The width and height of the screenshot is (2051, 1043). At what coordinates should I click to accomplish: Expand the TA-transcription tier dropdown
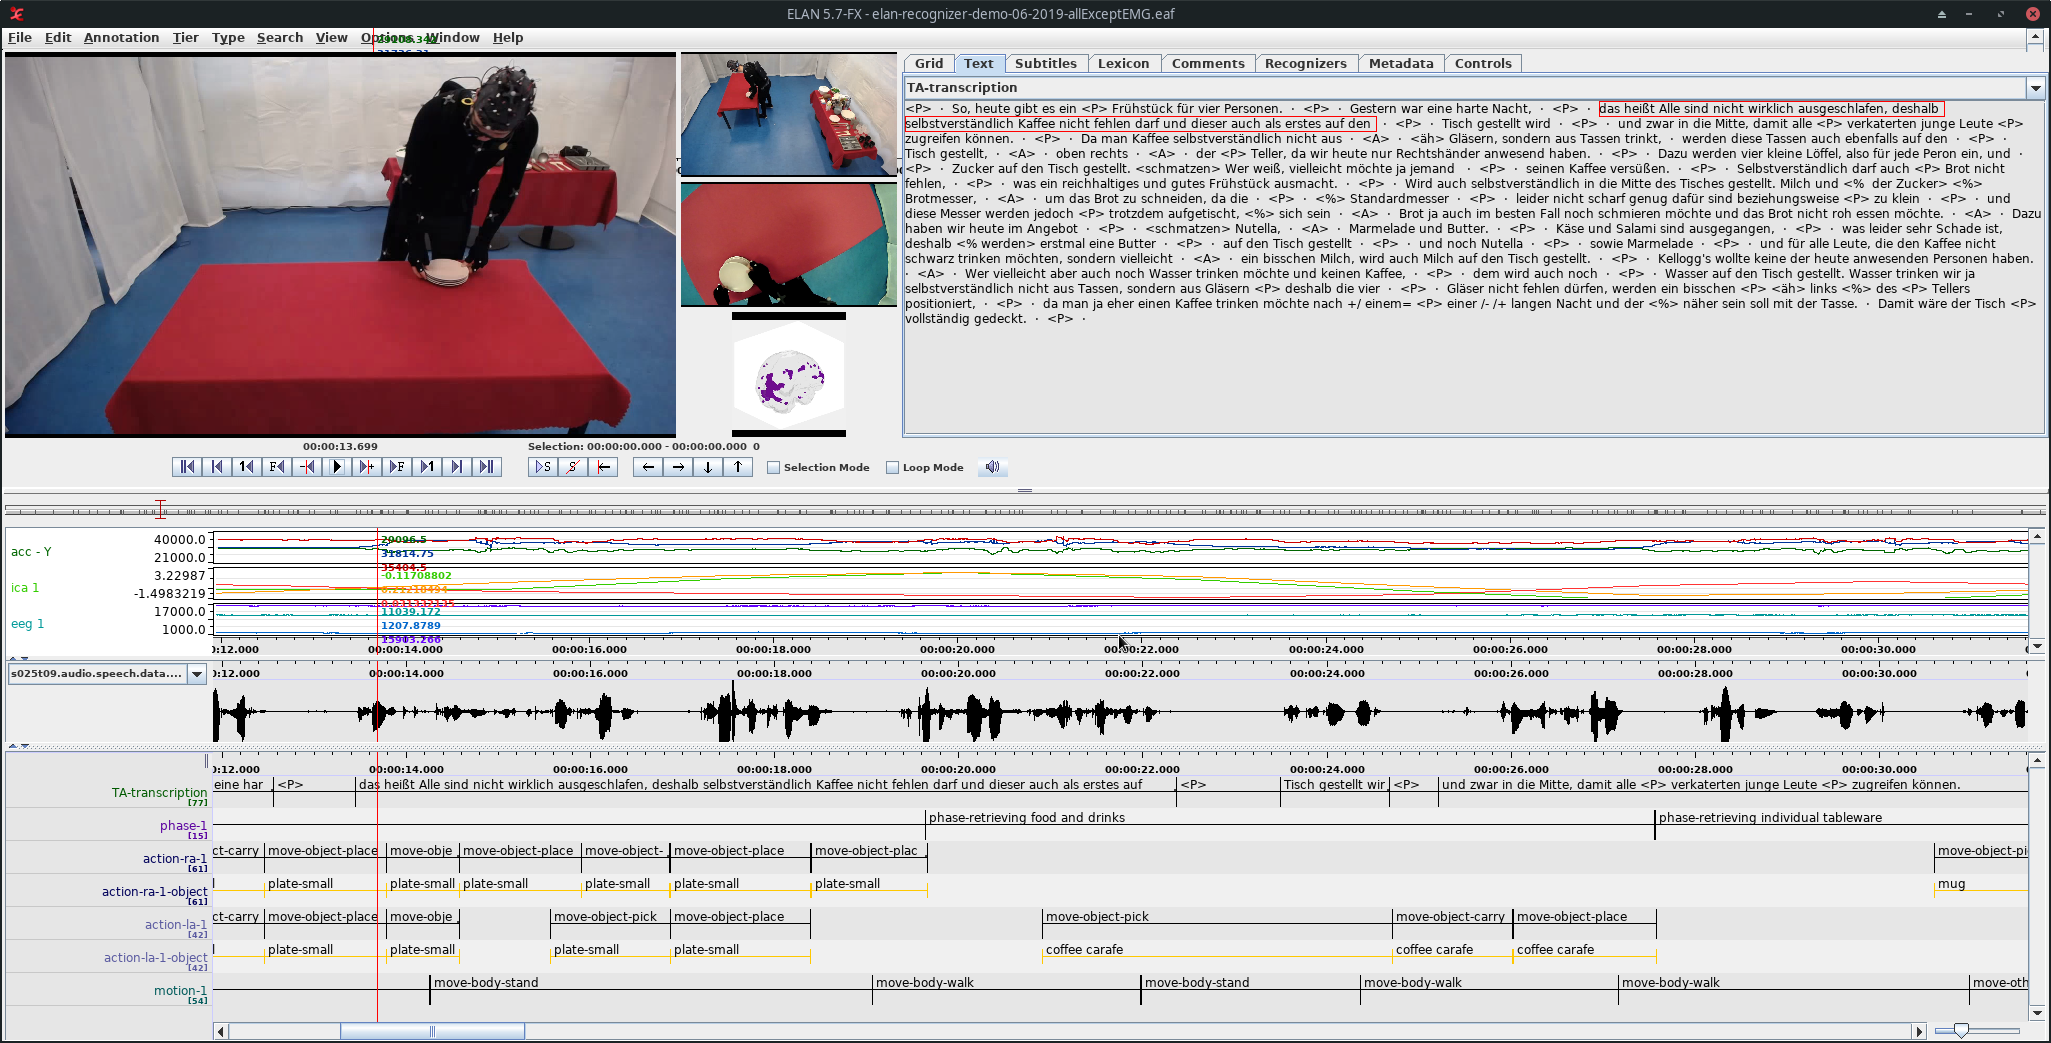(2035, 88)
